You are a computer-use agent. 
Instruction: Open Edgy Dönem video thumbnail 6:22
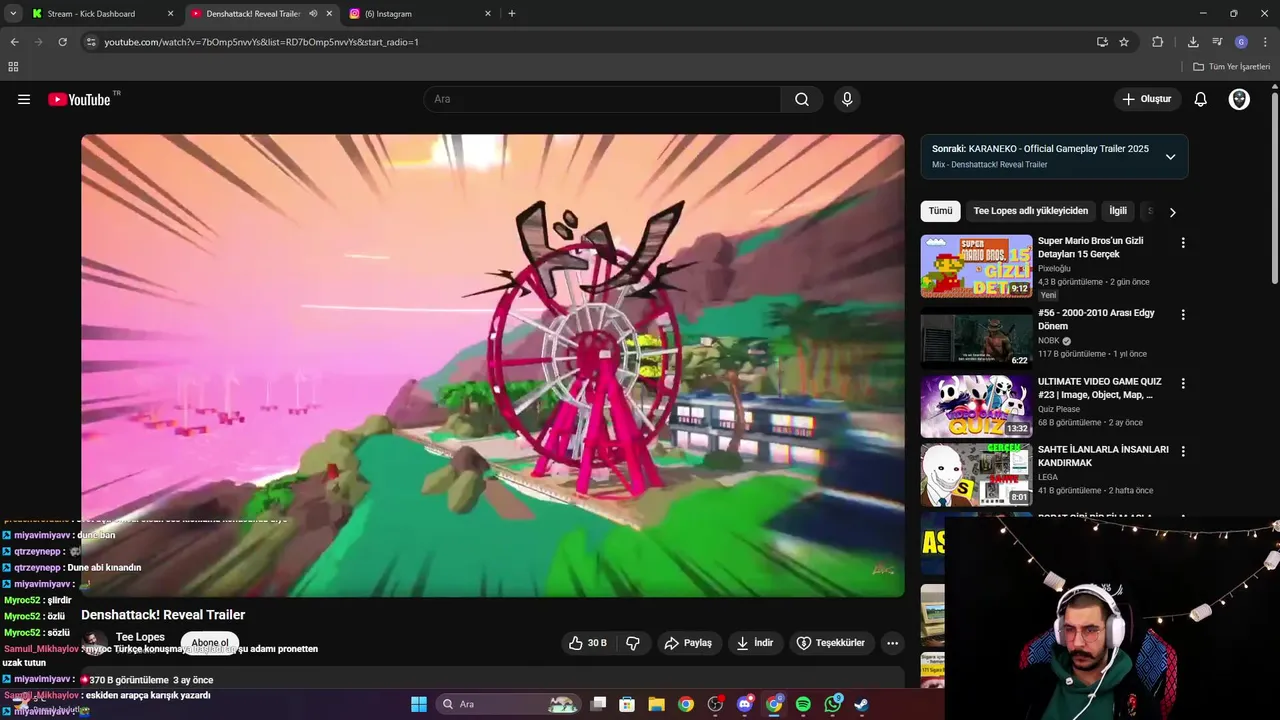976,338
